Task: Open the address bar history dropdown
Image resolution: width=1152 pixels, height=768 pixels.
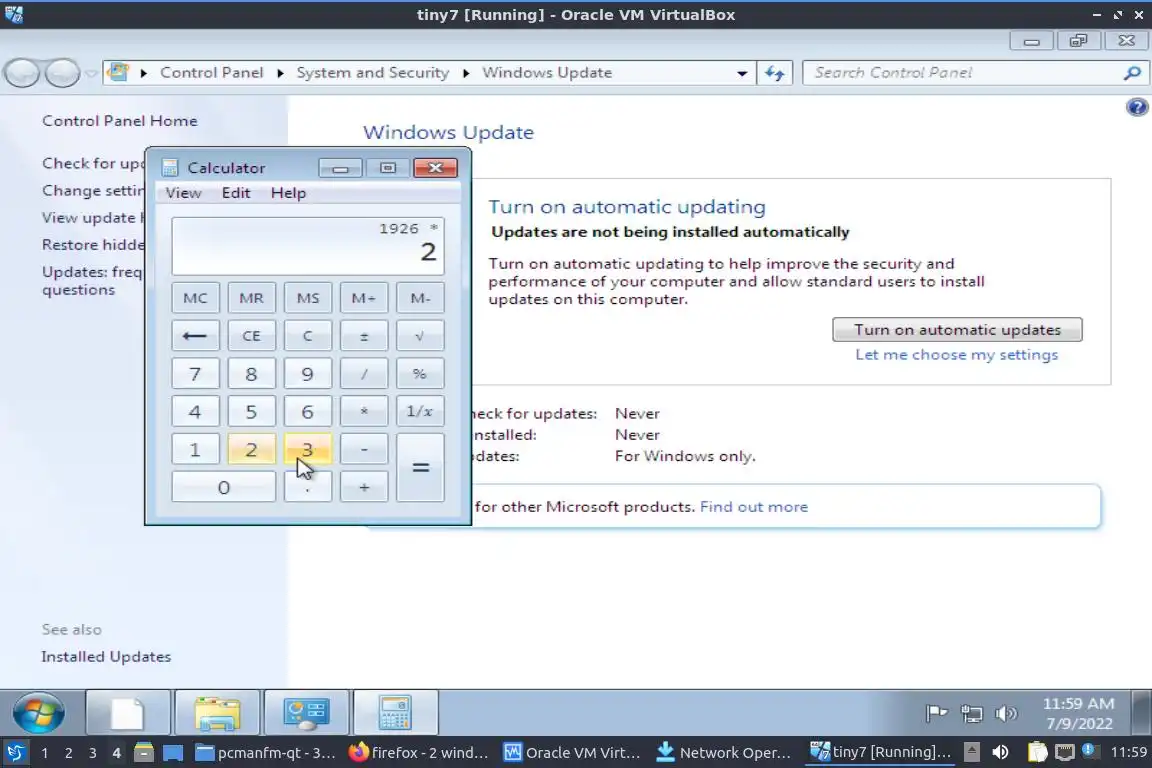Action: click(742, 73)
